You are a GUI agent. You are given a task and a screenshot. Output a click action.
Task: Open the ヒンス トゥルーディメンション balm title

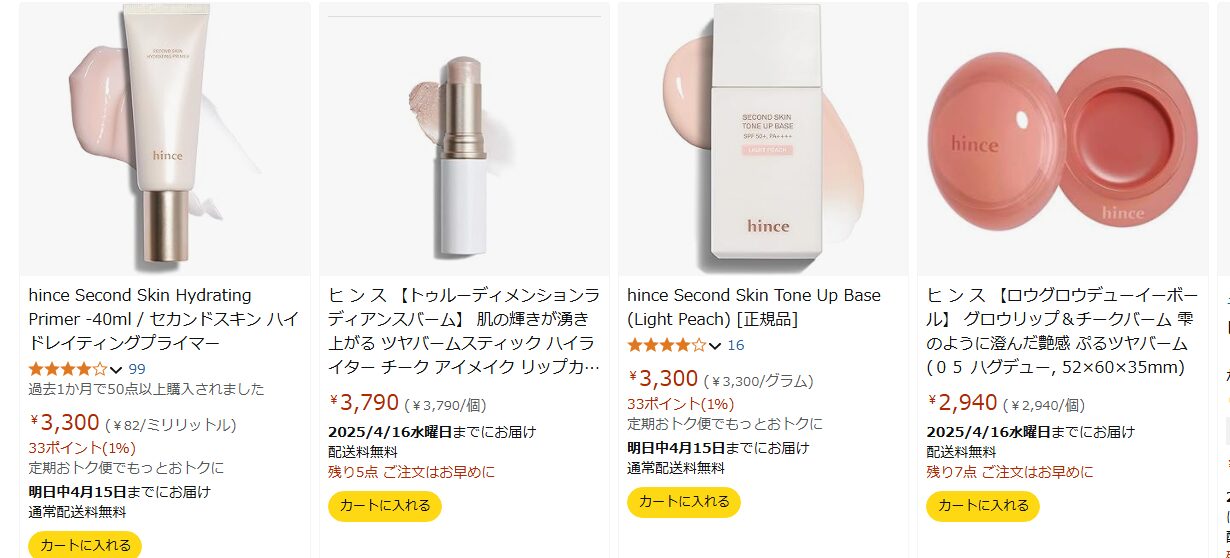click(x=464, y=331)
